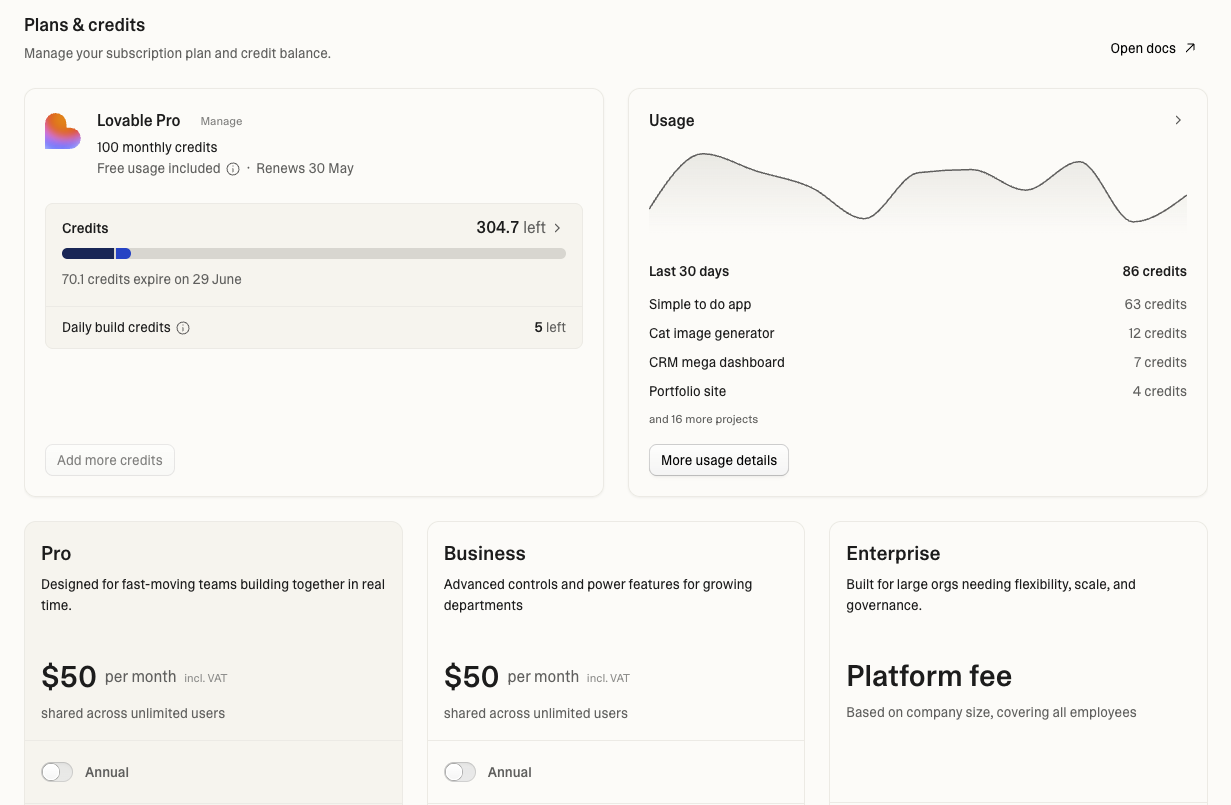Viewport: 1231px width, 805px height.
Task: Click the 'Lovable Pro' plan name
Action: click(x=139, y=120)
